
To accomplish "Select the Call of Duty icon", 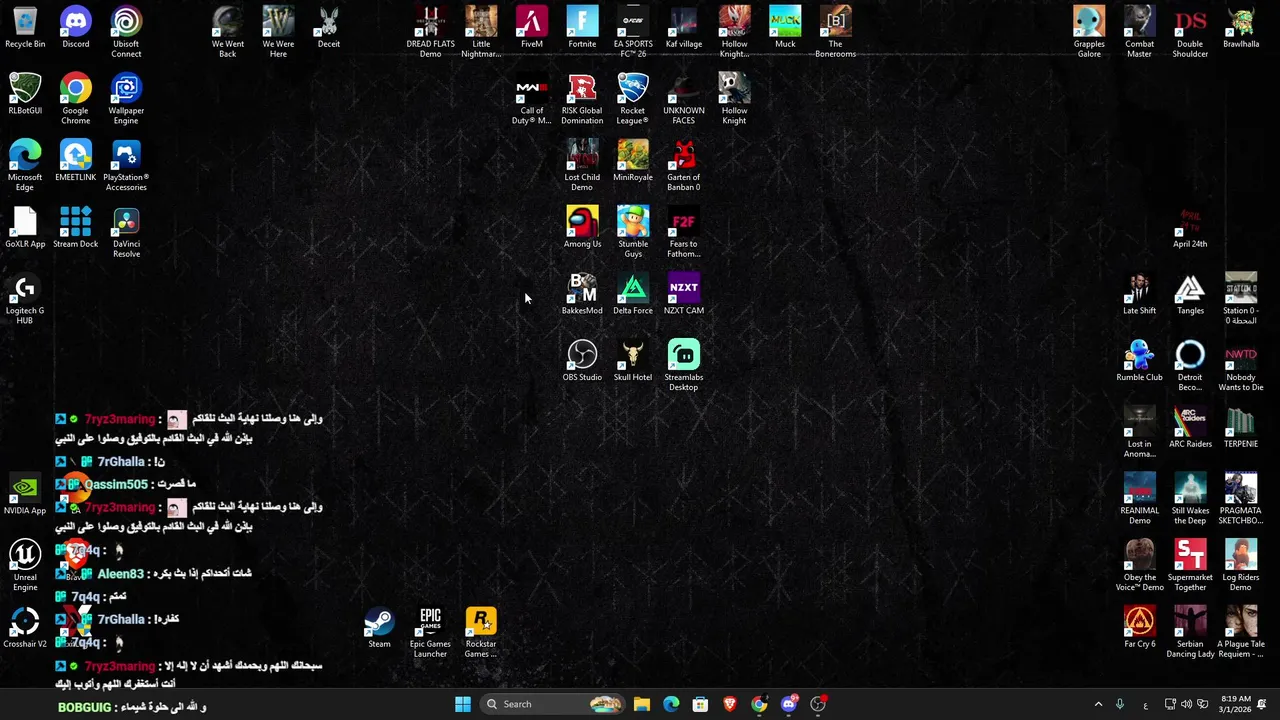I will (532, 99).
